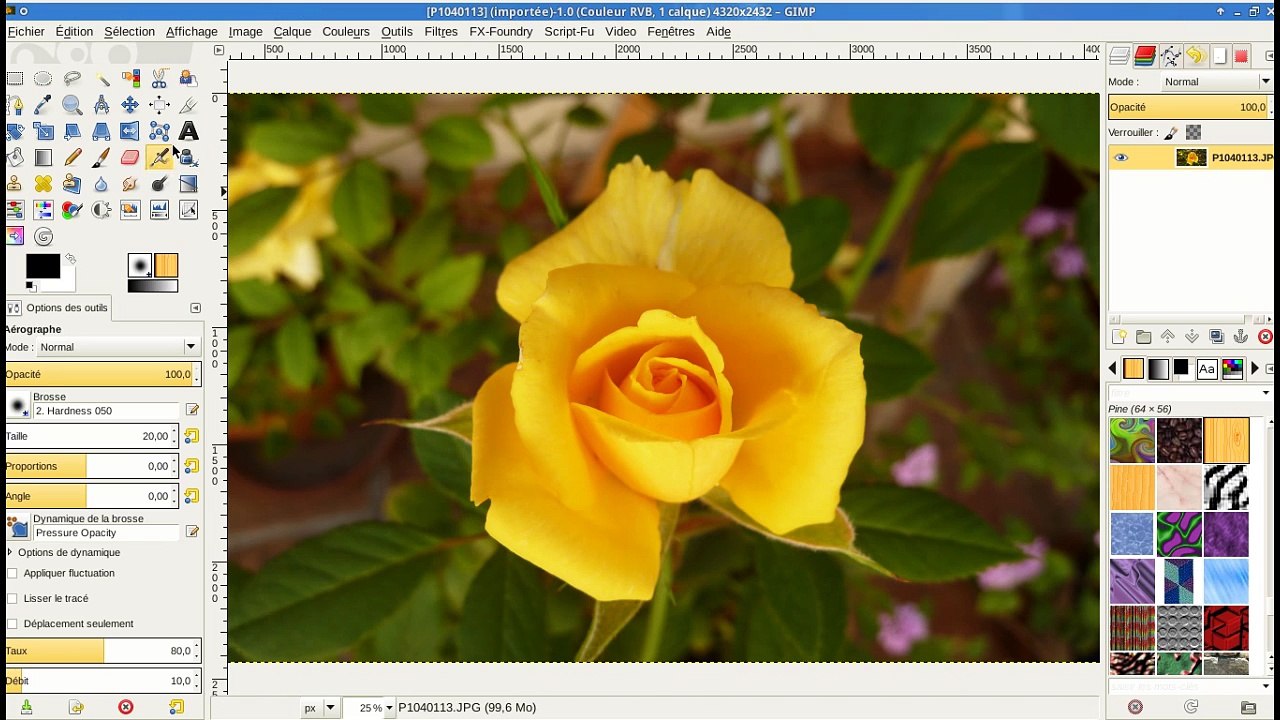Viewport: 1280px width, 720px height.
Task: Create a new layer from layers panel
Action: point(1119,337)
